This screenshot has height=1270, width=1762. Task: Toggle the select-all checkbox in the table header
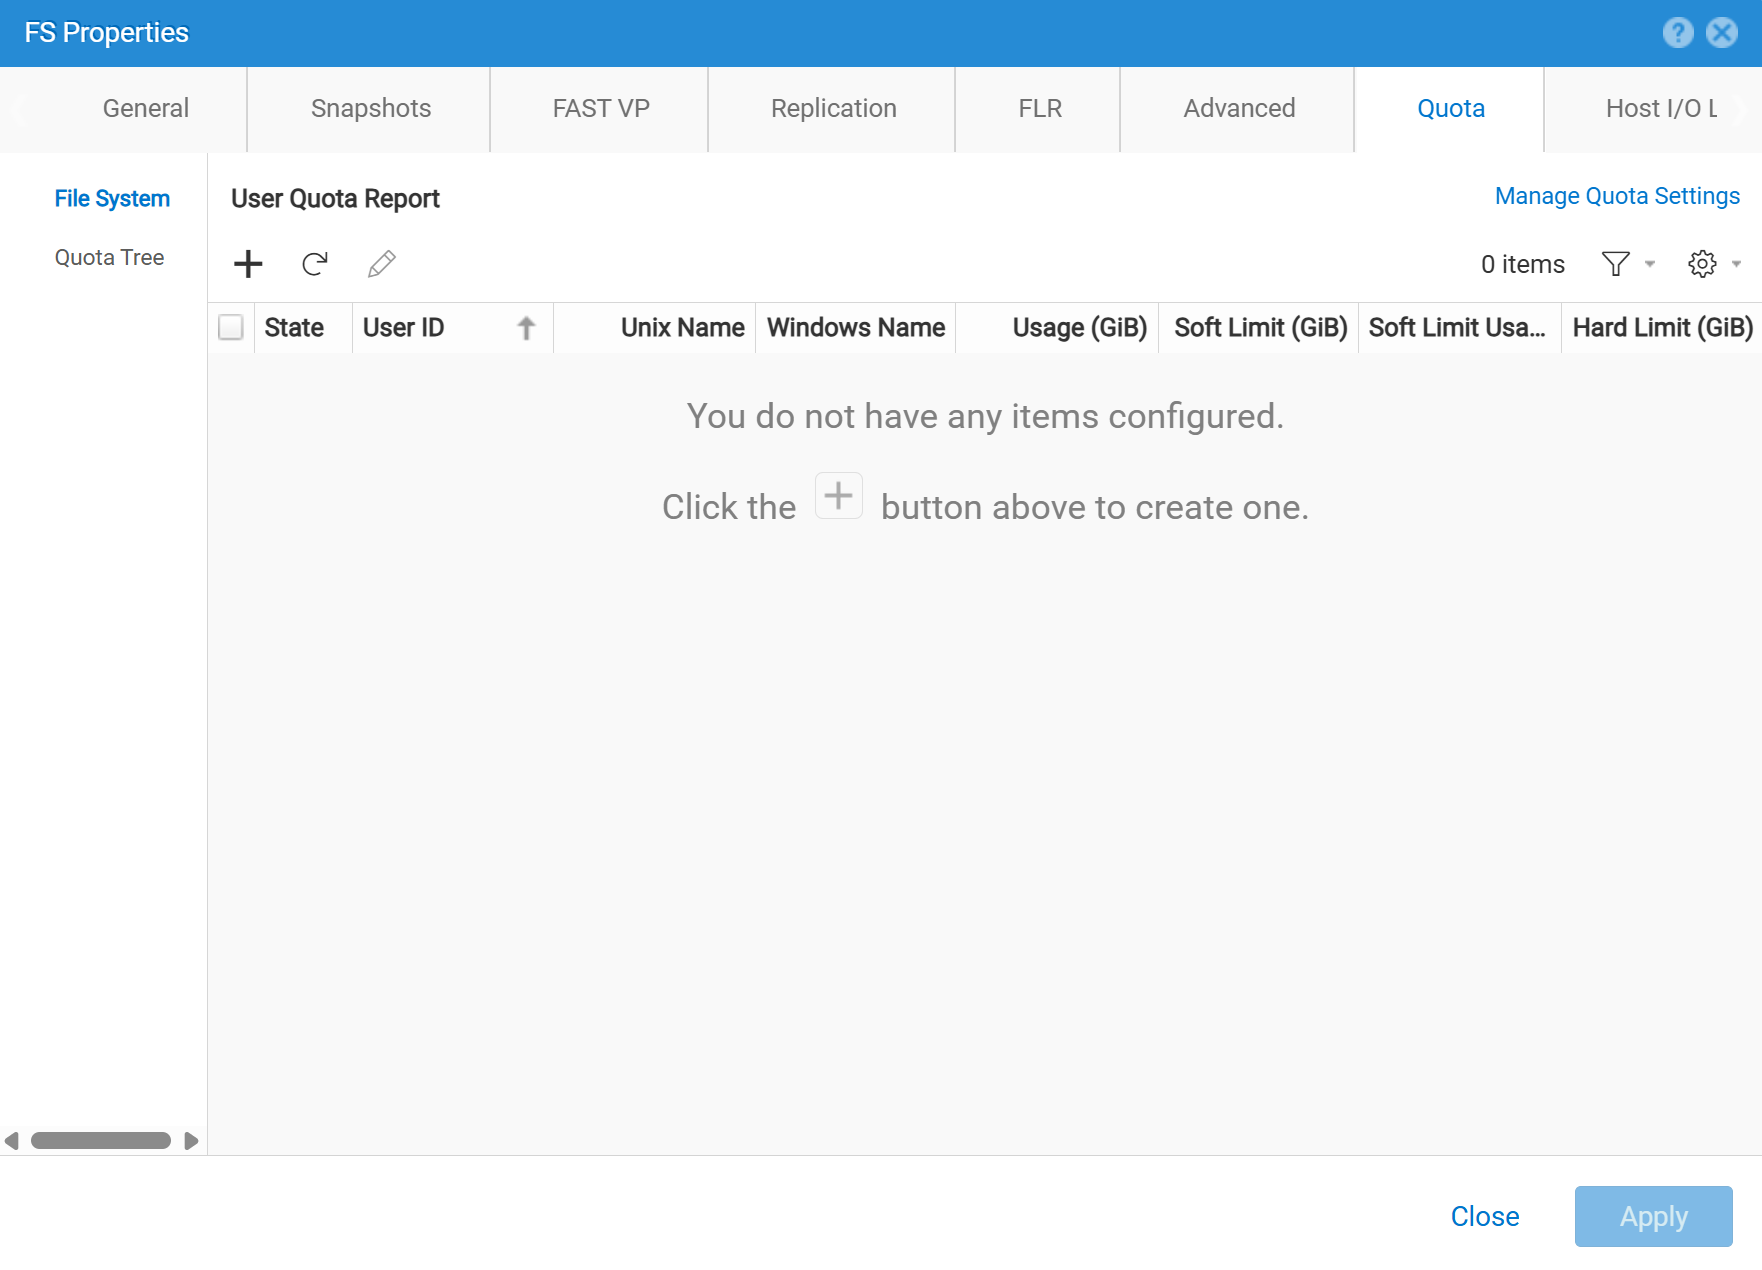pos(230,327)
